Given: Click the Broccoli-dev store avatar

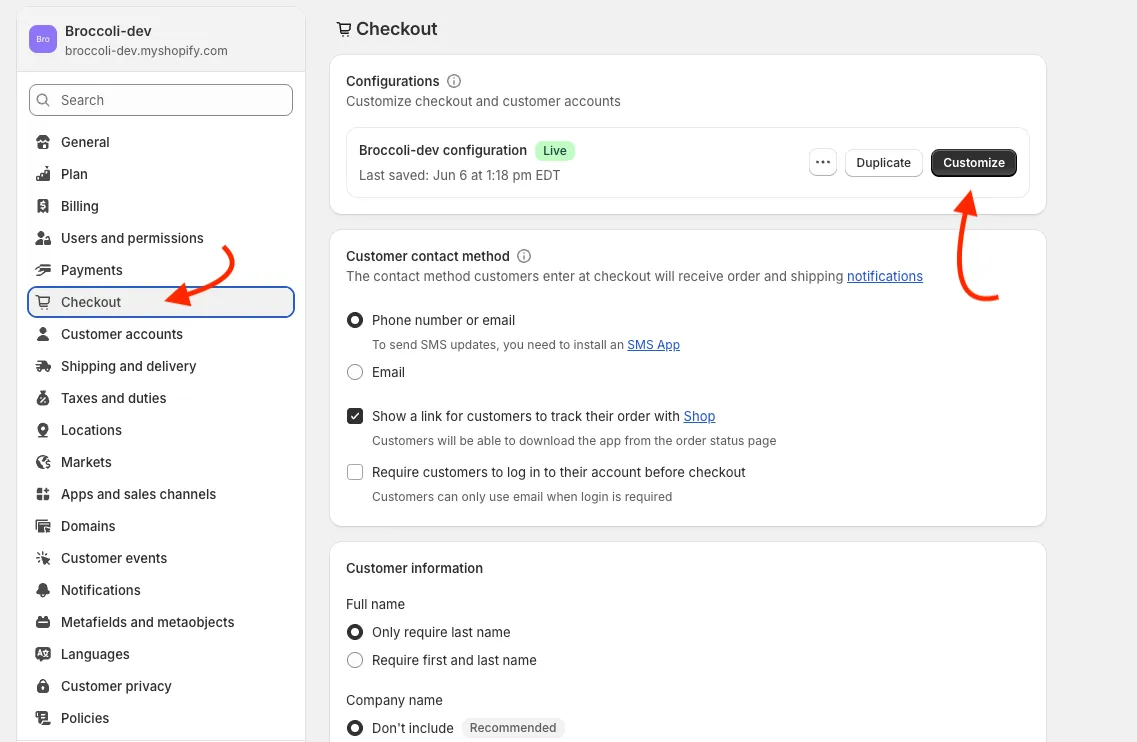Looking at the screenshot, I should (x=42, y=38).
